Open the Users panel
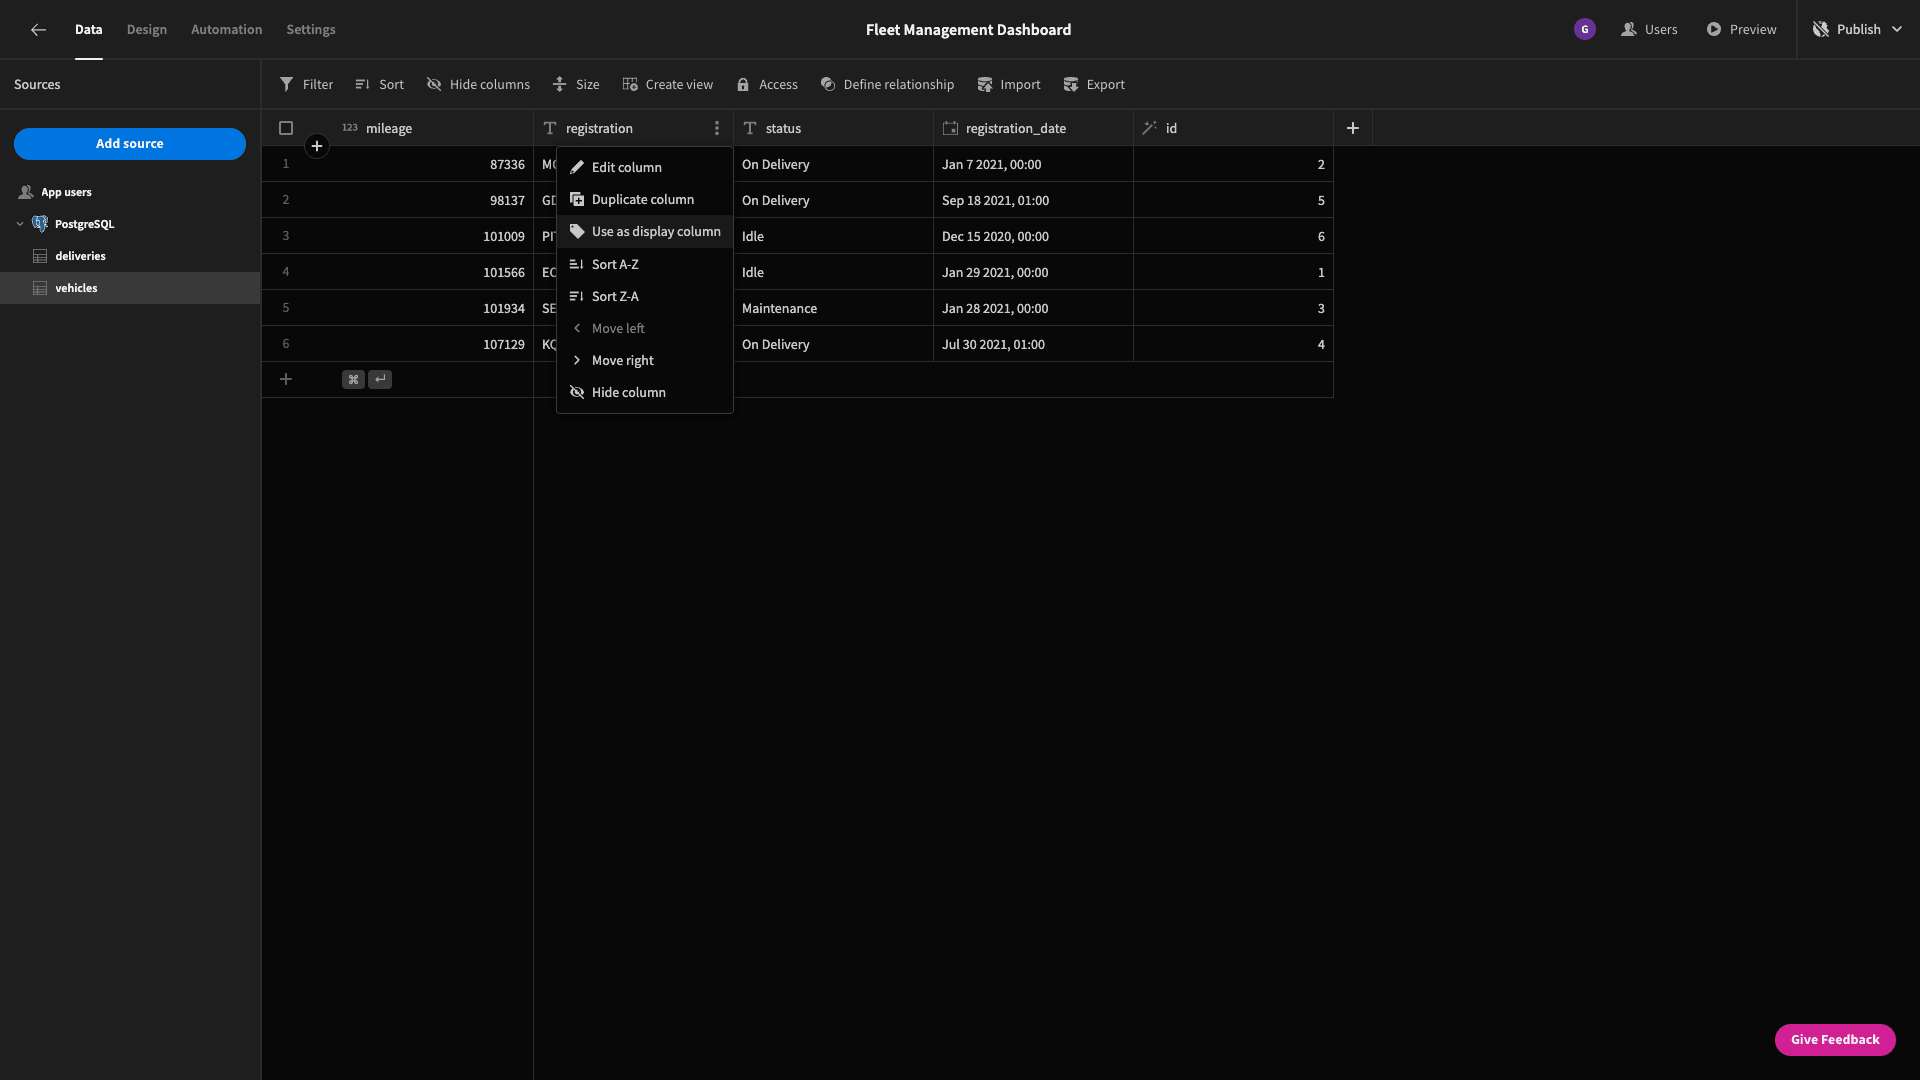1920x1080 pixels. click(x=1649, y=30)
